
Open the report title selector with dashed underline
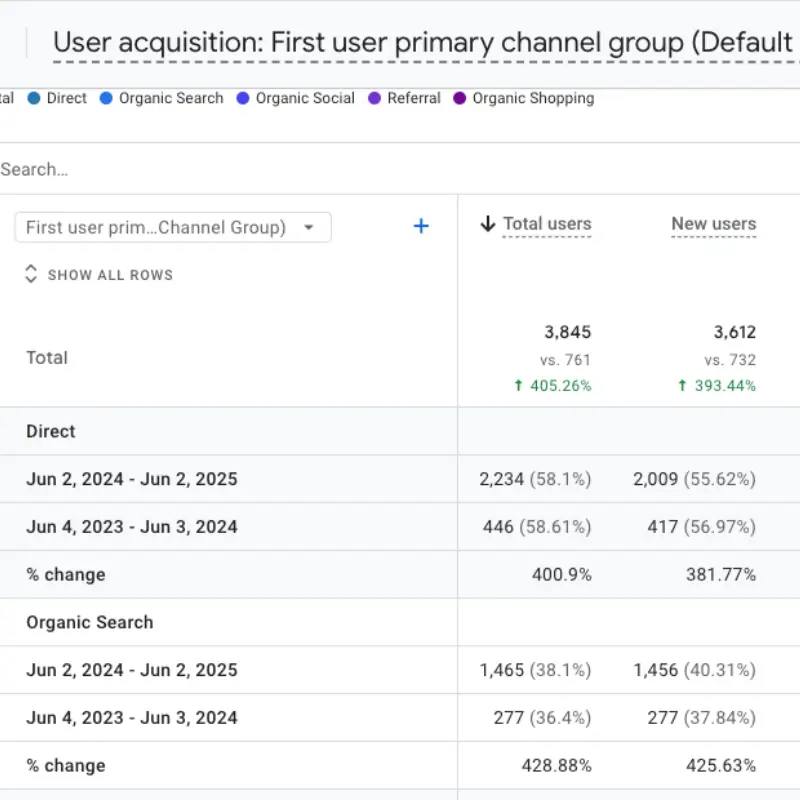pyautogui.click(x=420, y=42)
